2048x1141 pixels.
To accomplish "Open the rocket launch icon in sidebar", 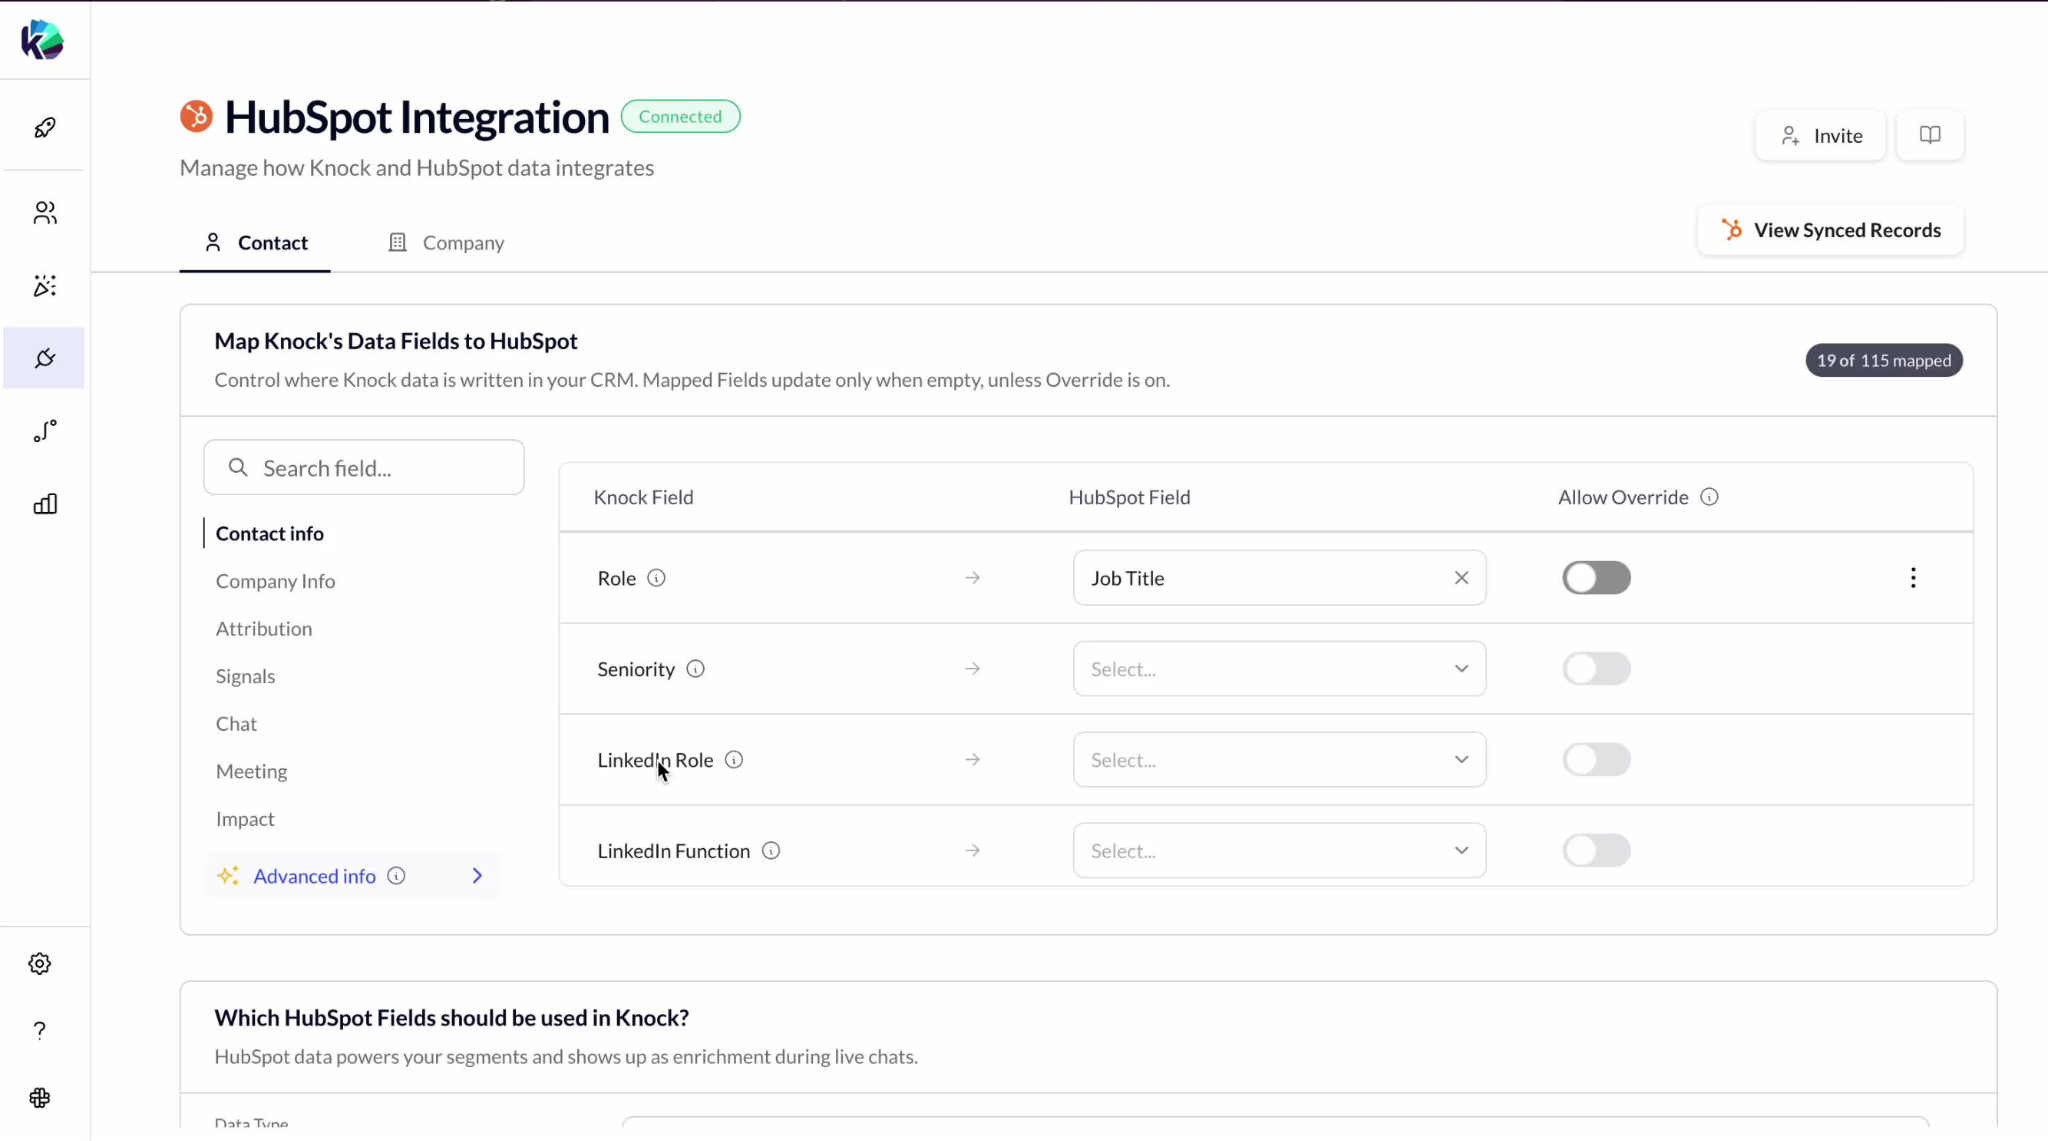I will point(45,128).
